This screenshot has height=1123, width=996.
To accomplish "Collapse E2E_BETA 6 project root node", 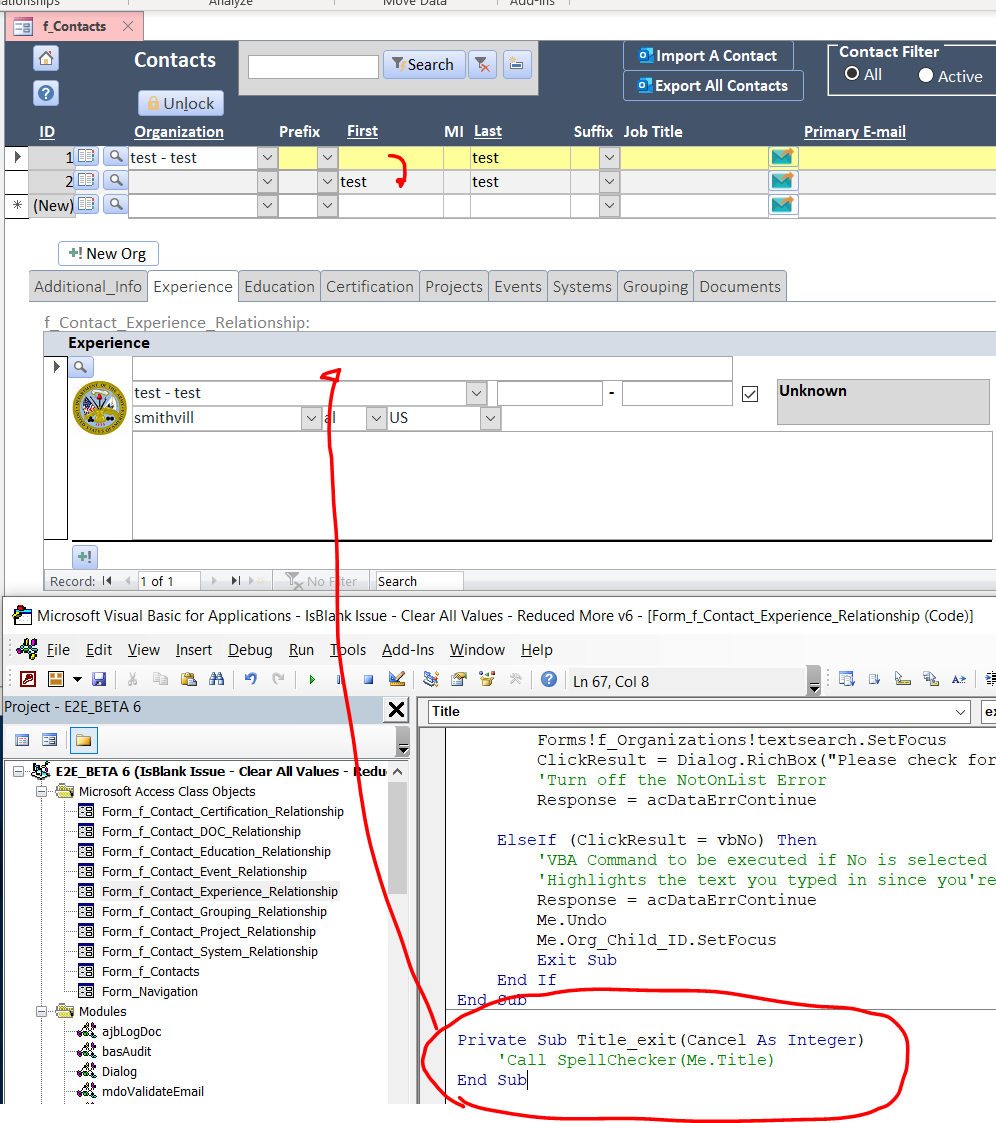I will coord(19,771).
